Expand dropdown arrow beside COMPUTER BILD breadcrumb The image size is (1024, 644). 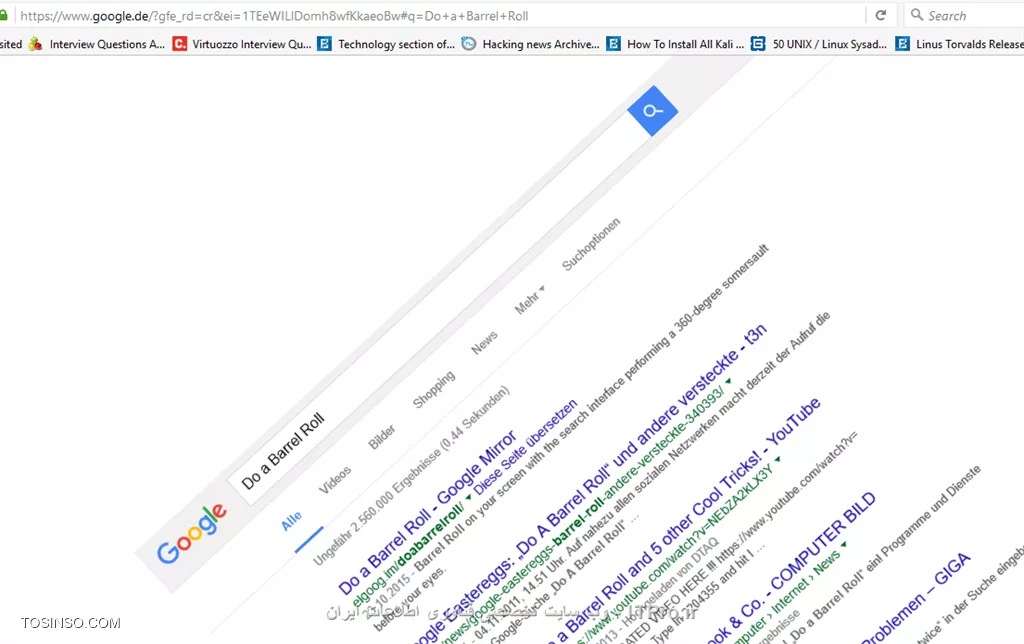(x=844, y=544)
